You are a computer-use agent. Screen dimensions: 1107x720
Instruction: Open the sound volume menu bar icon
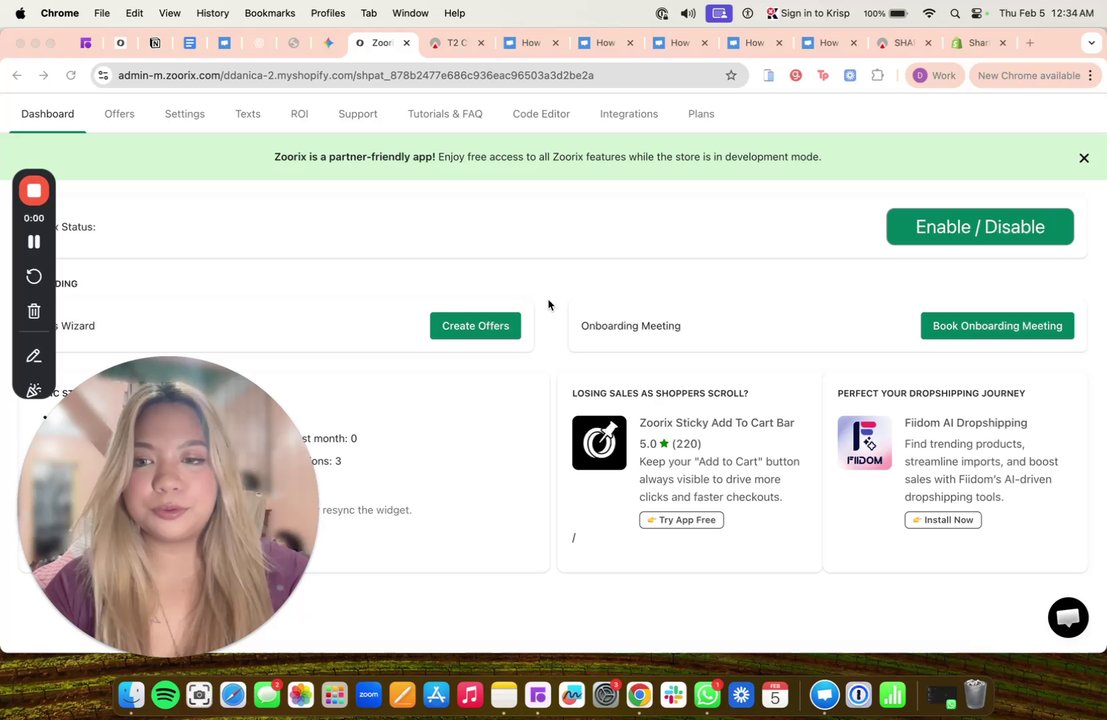687,13
